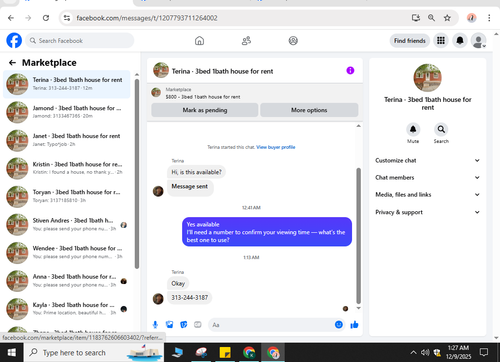Image resolution: width=500 pixels, height=362 pixels.
Task: Click conversation list scrollbar
Action: point(137,173)
